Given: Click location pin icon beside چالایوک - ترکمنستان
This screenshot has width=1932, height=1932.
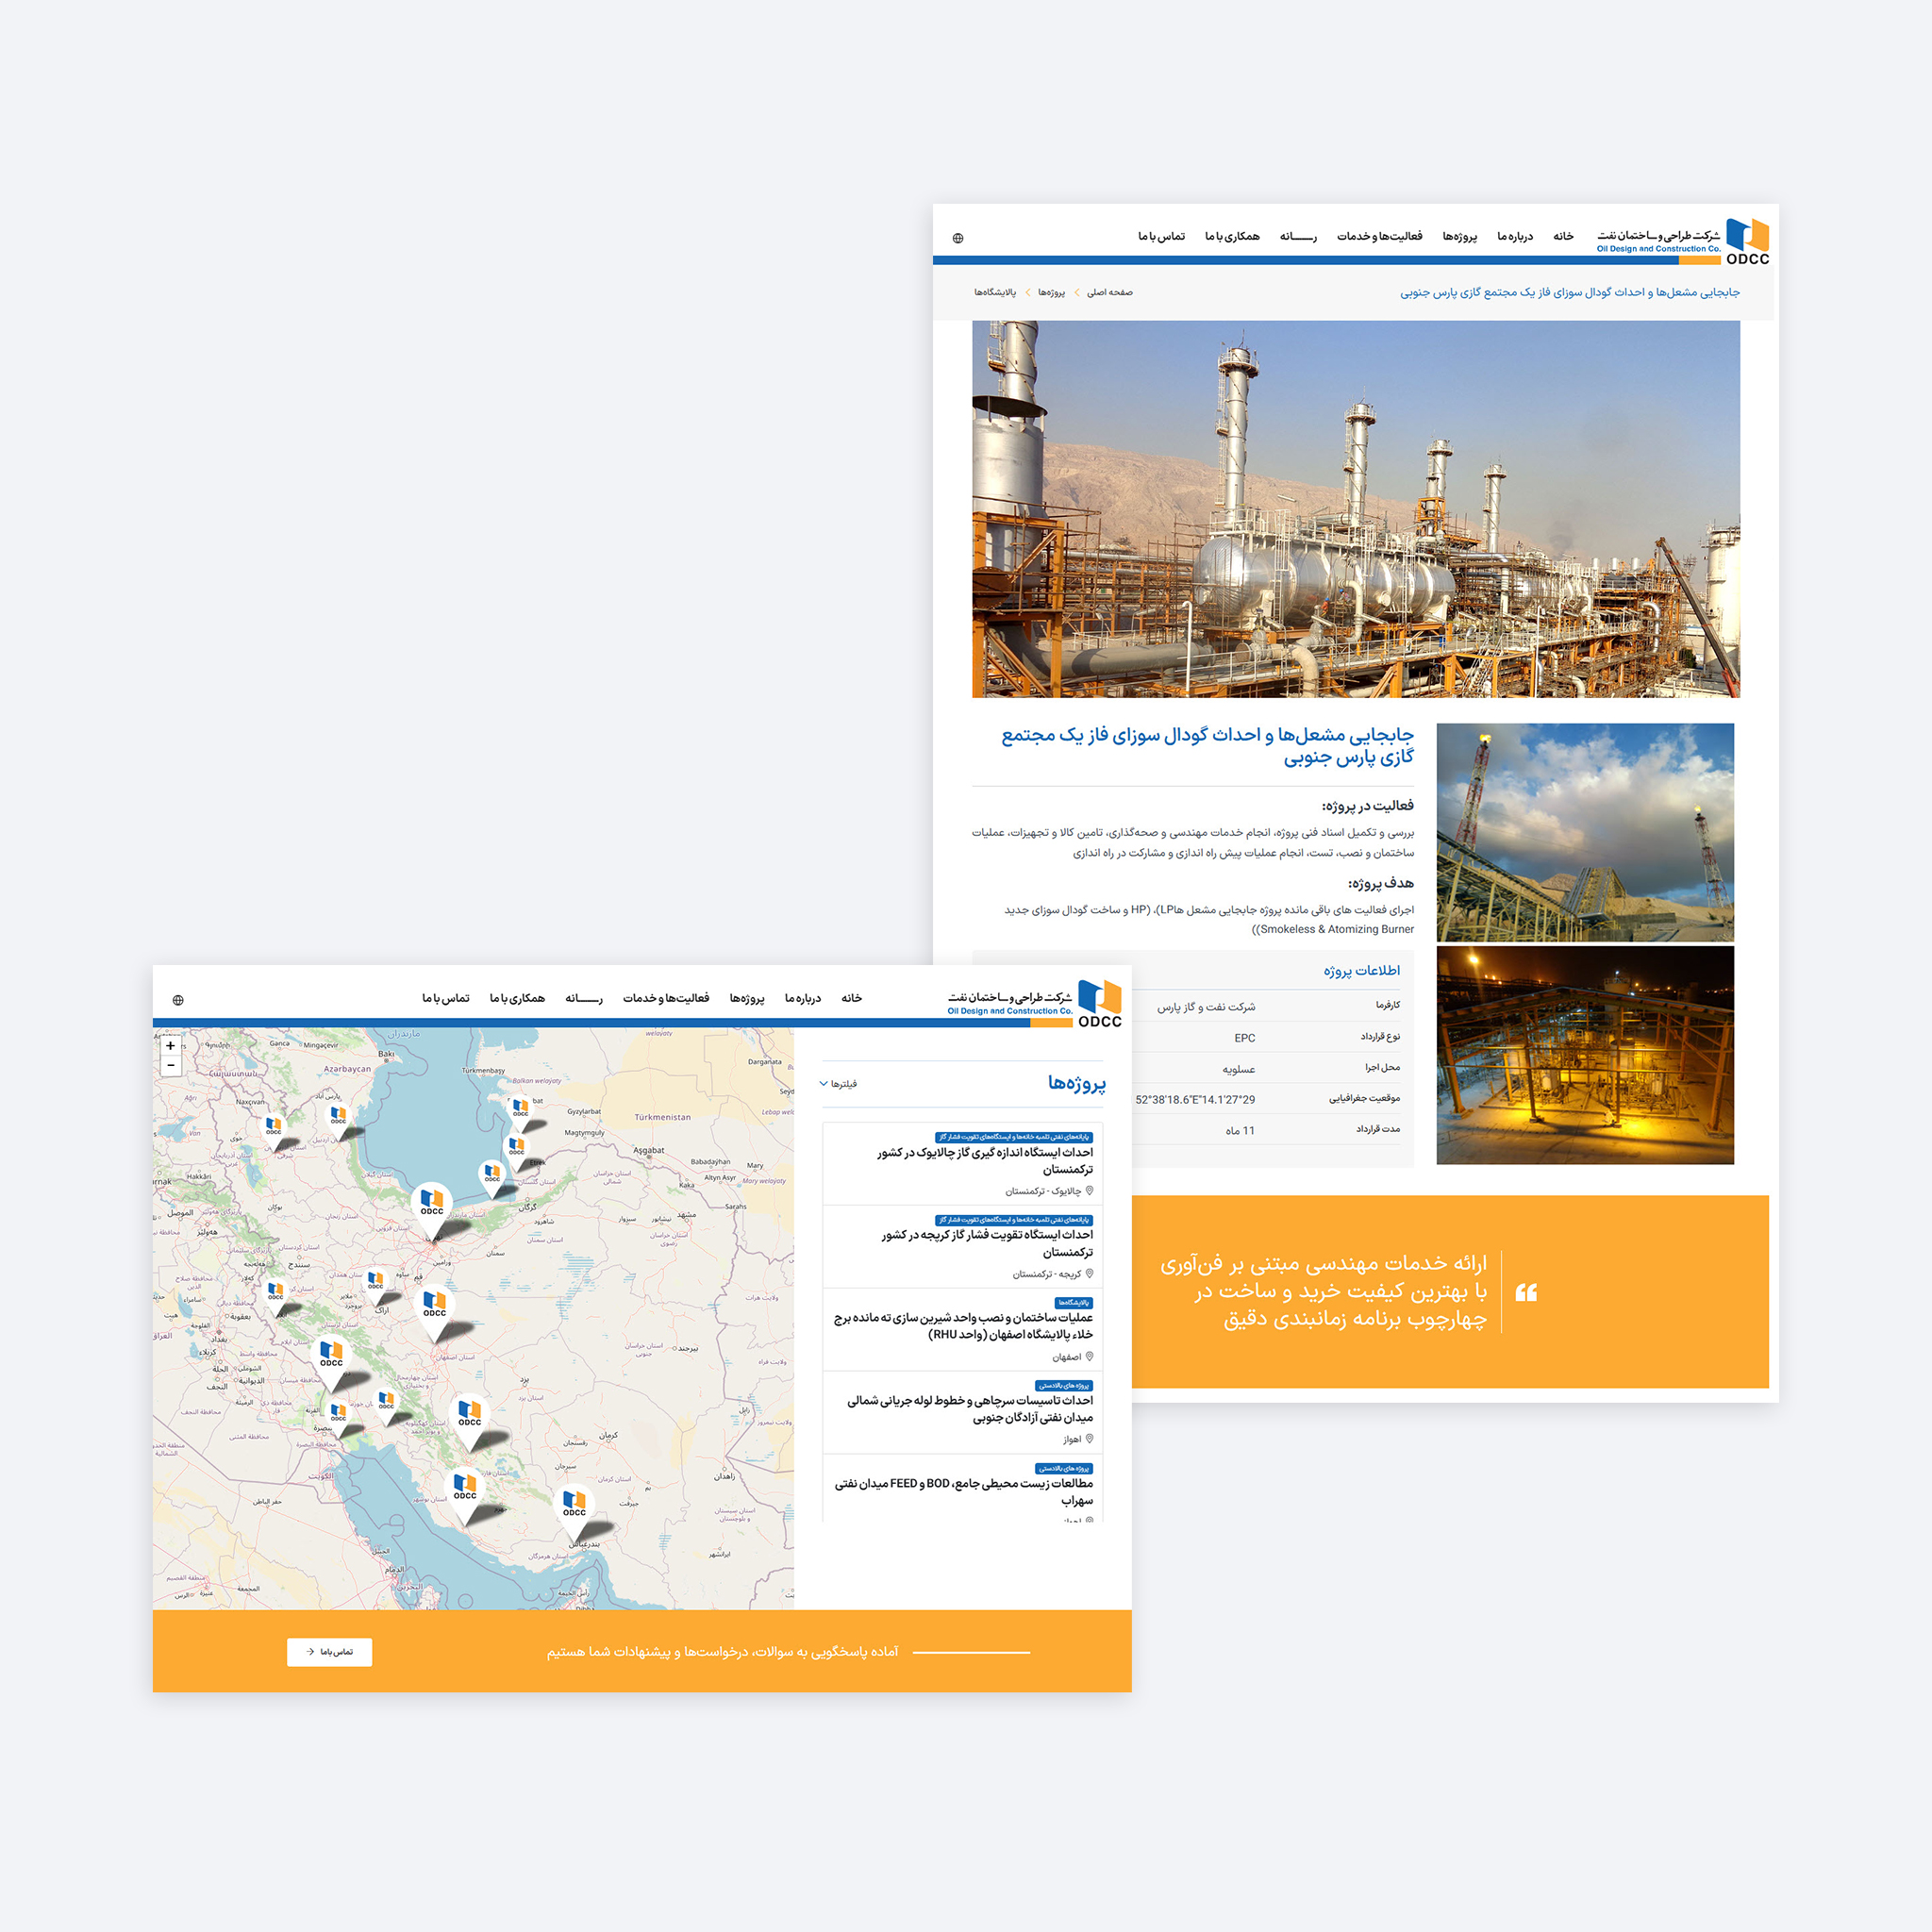Looking at the screenshot, I should click(1089, 1191).
